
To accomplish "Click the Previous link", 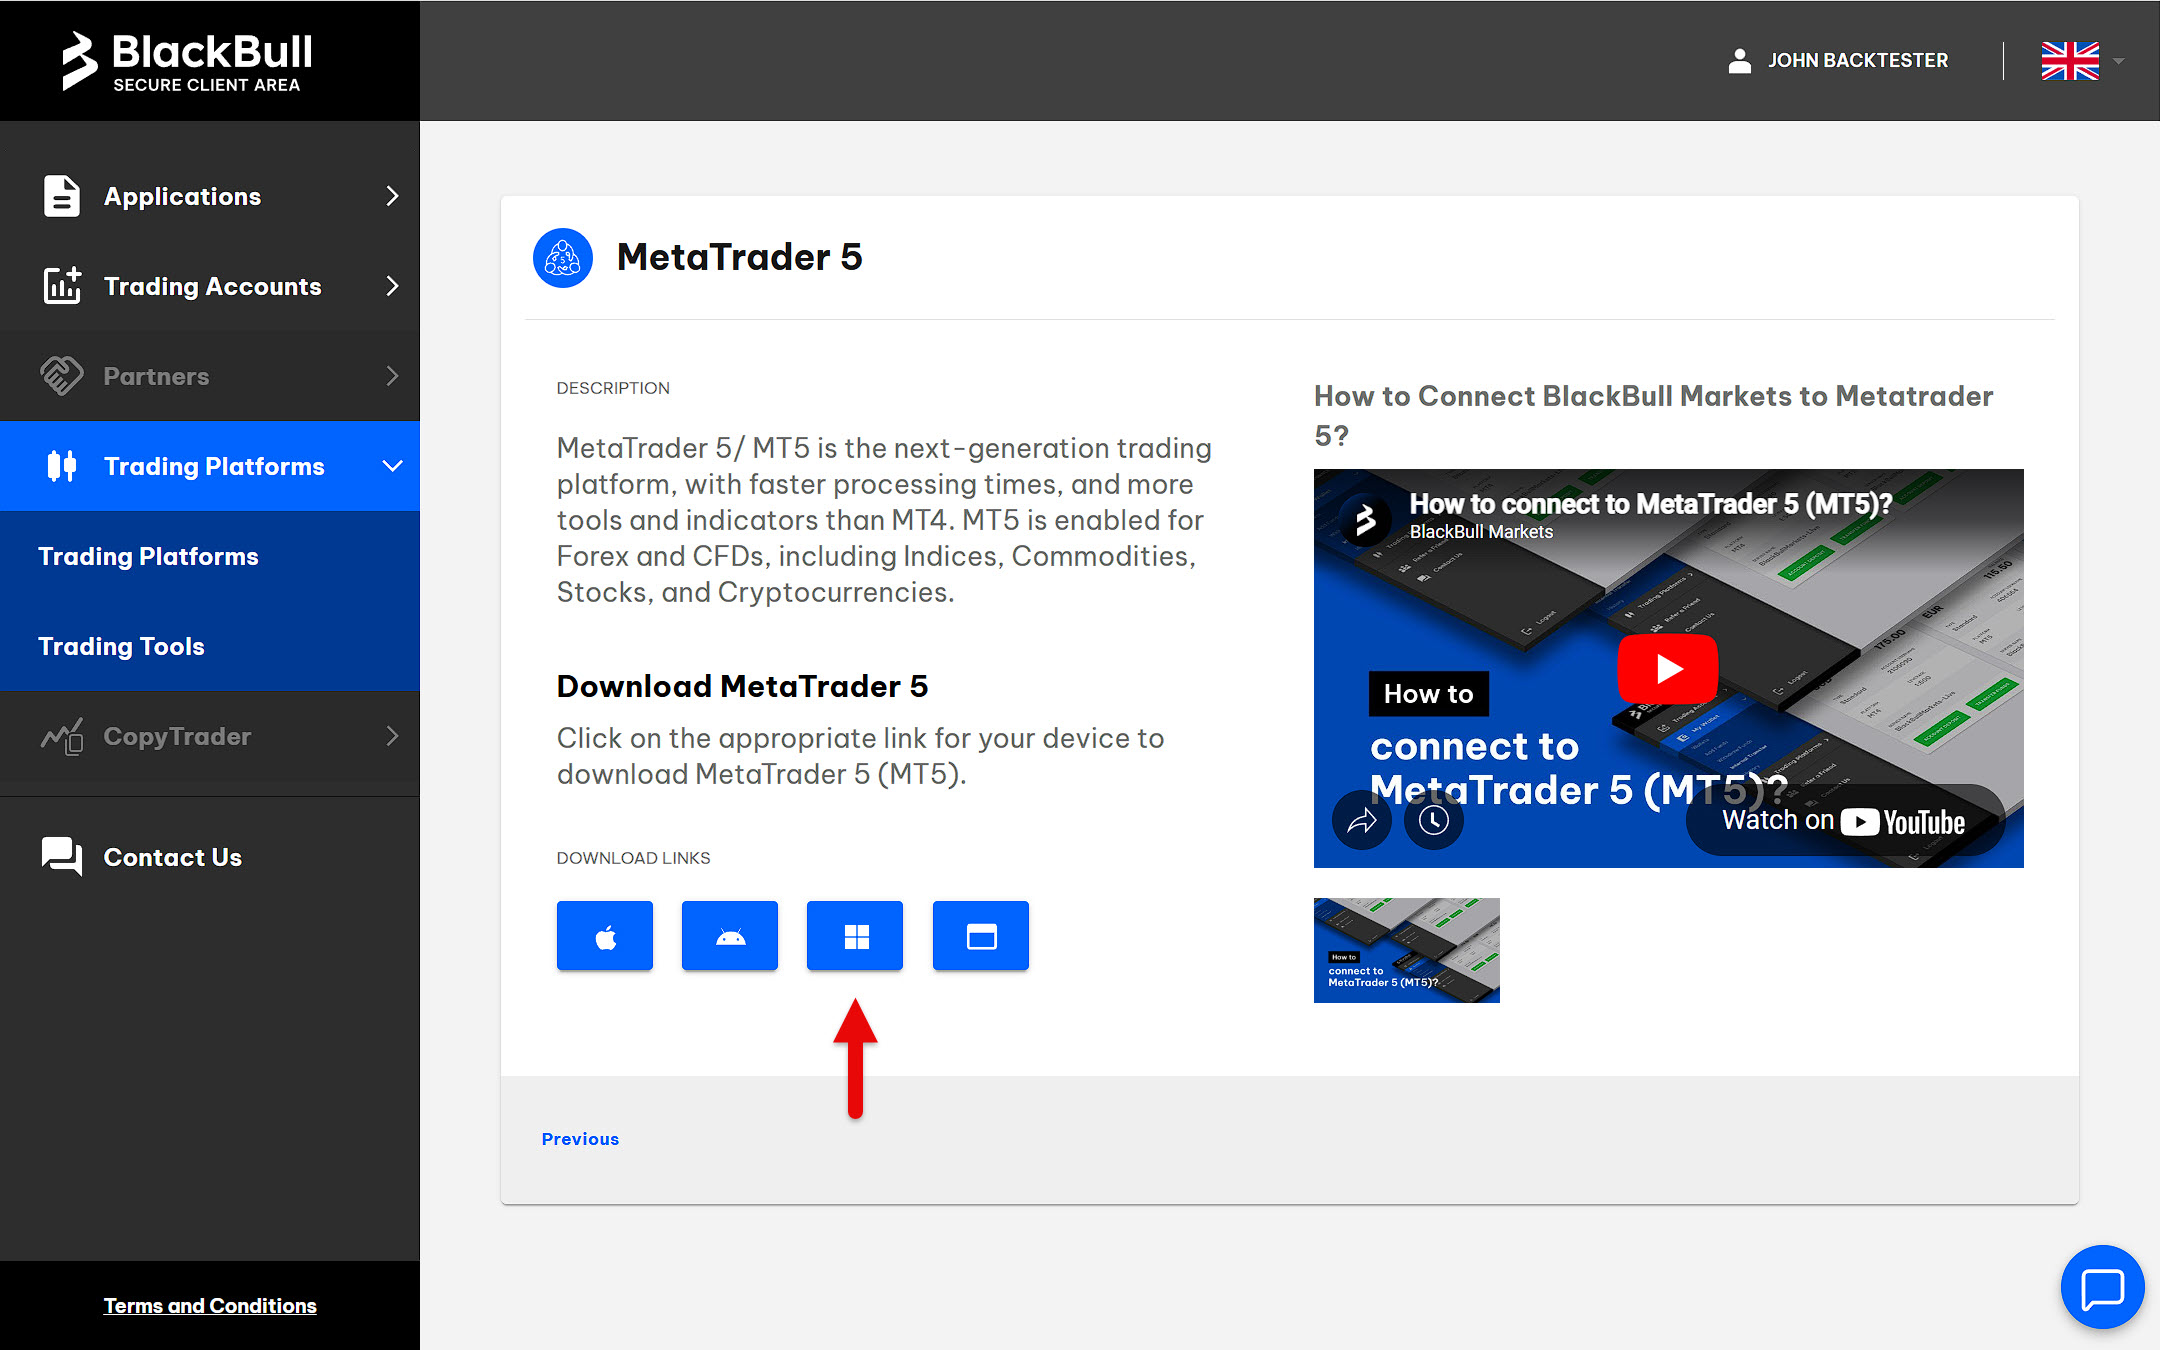I will pyautogui.click(x=580, y=1139).
